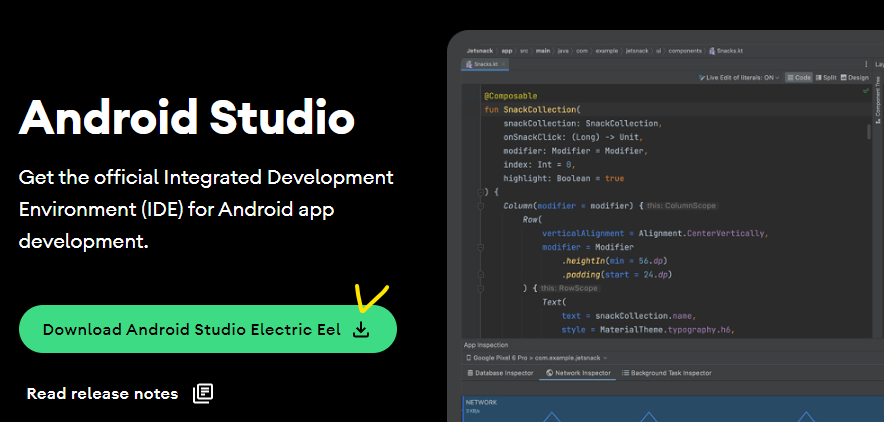Click the editor vertical scrollbar thumb

[x=869, y=132]
